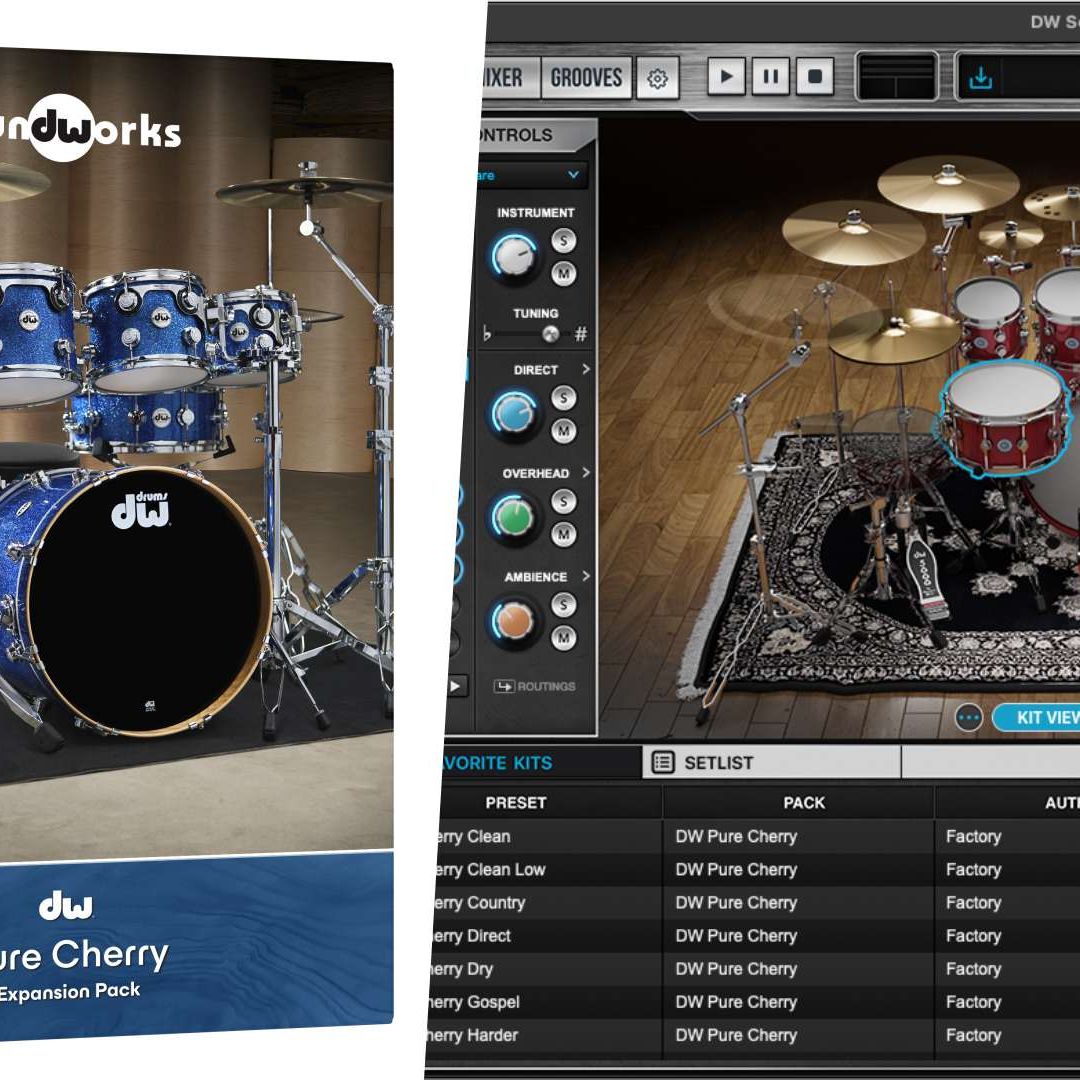Click the highlighted red snare drum
This screenshot has width=1080, height=1080.
point(1004,417)
